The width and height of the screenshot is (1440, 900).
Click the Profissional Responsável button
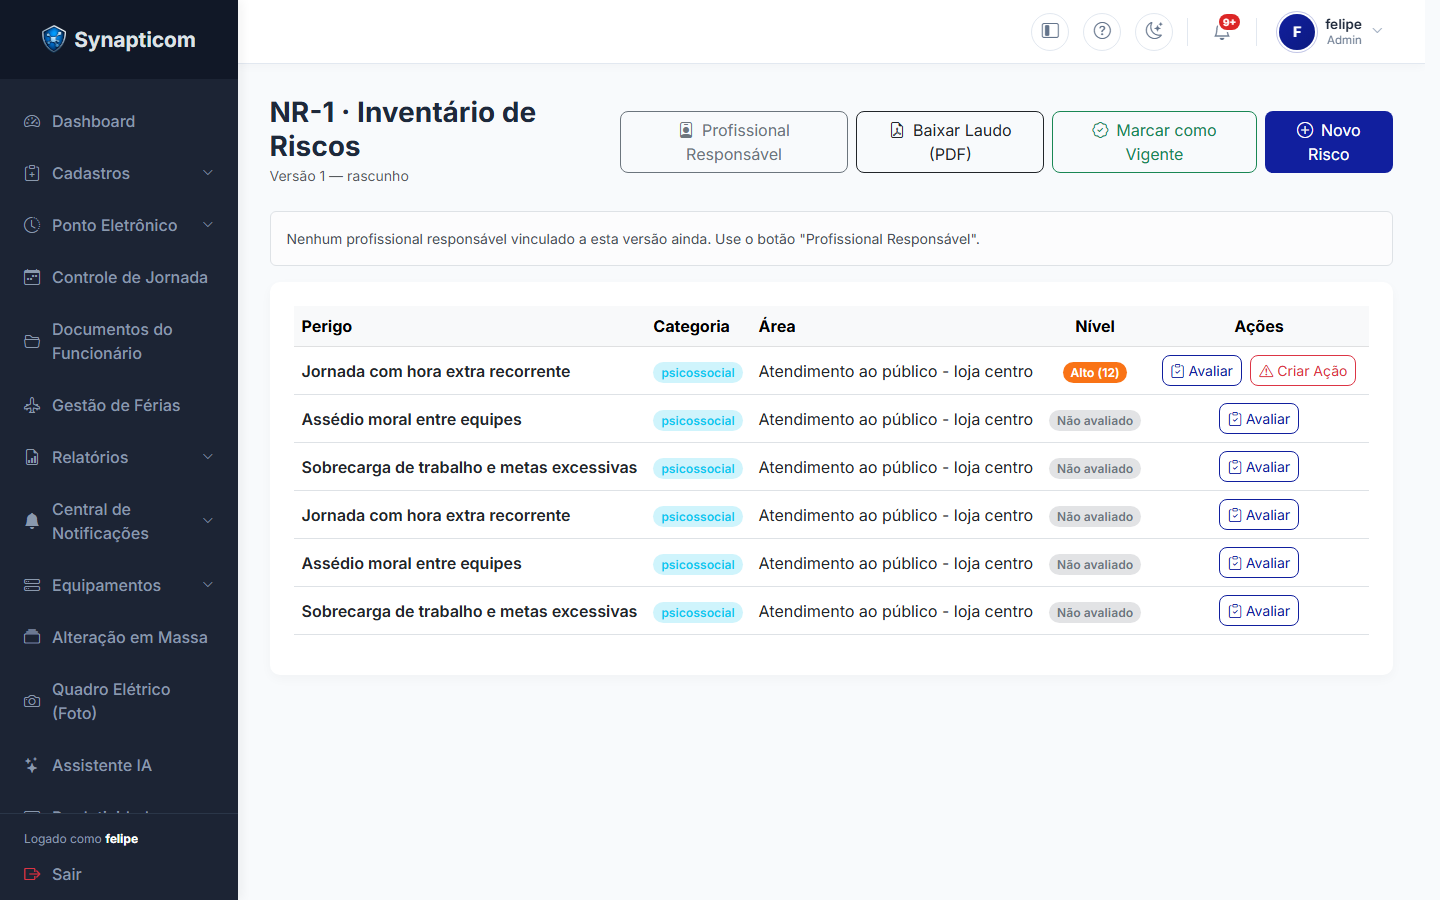pyautogui.click(x=734, y=142)
